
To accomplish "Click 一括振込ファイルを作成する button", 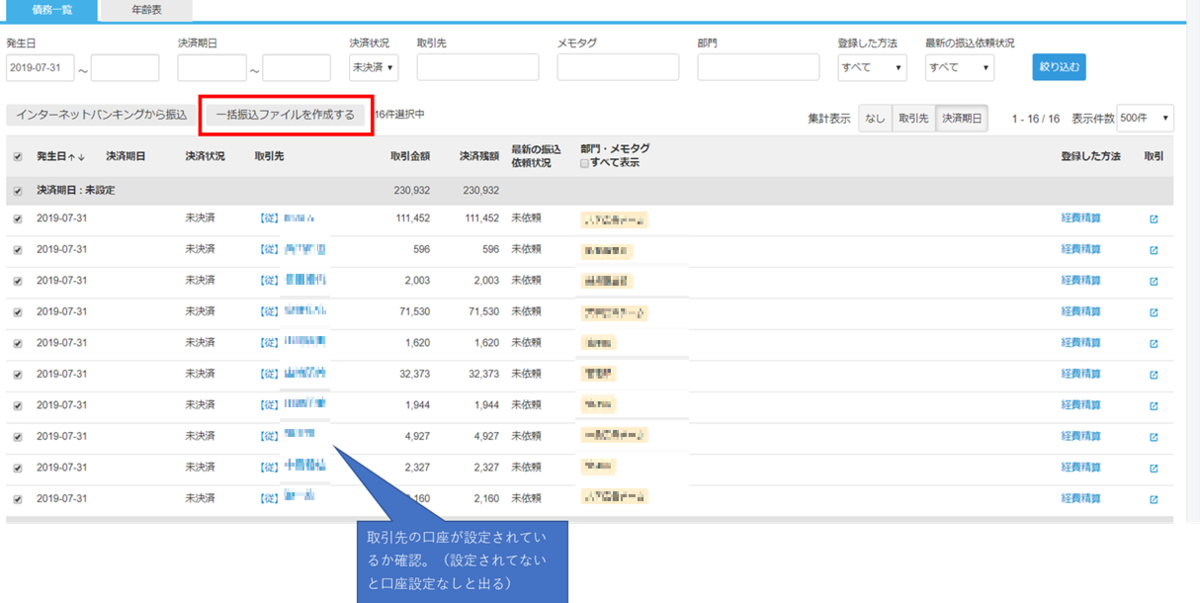I will tap(286, 115).
